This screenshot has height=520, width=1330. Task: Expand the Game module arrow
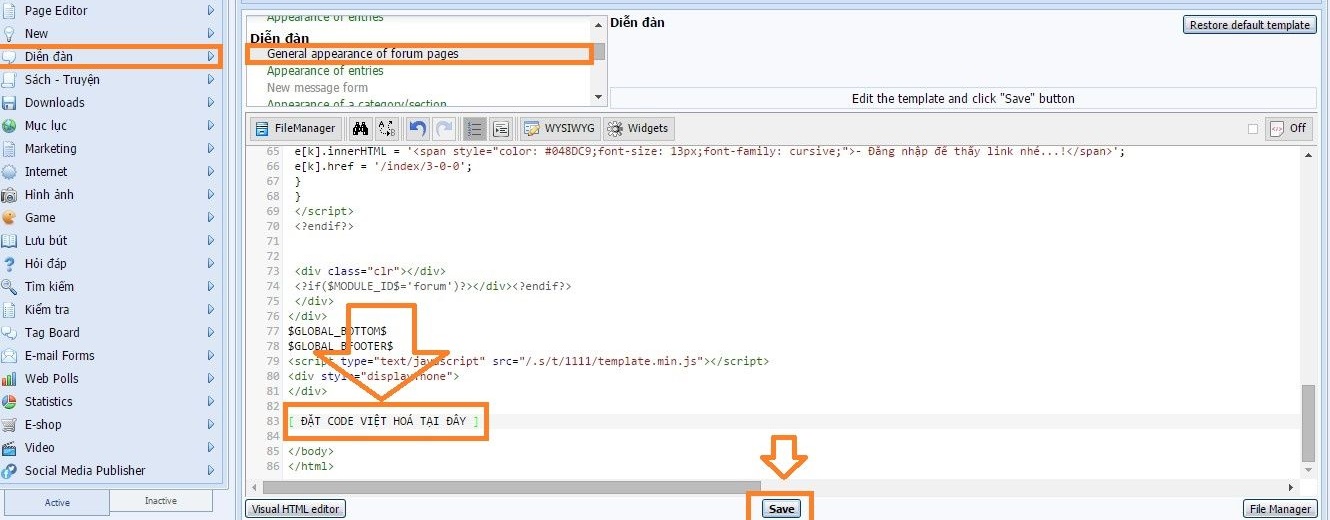click(211, 217)
